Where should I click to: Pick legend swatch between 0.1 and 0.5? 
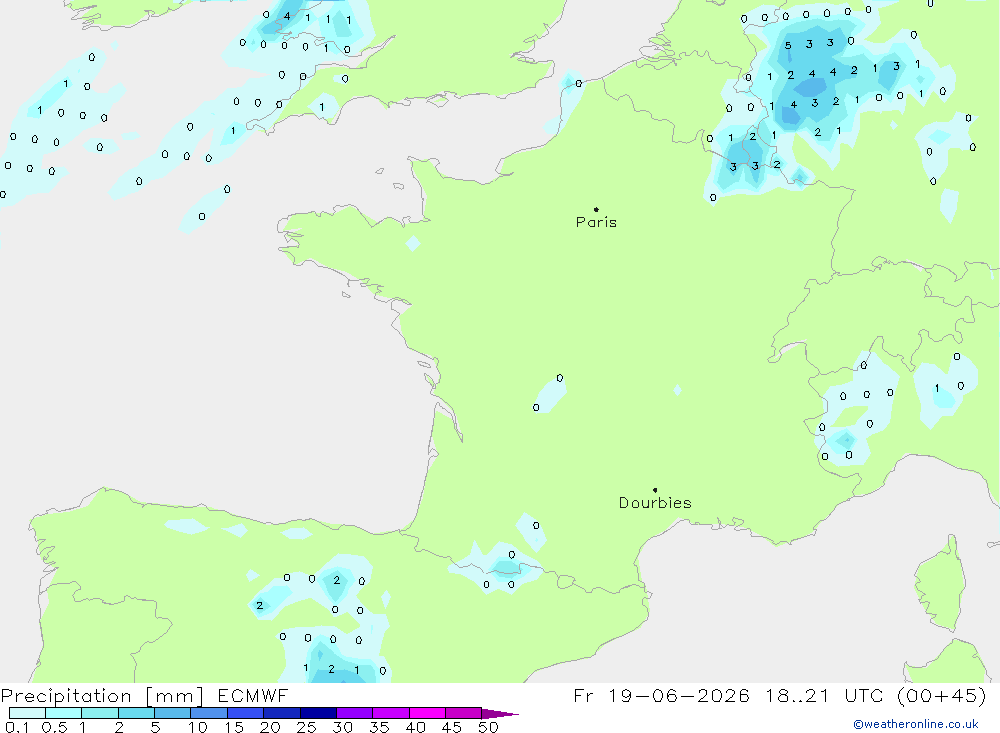[x=27, y=713]
